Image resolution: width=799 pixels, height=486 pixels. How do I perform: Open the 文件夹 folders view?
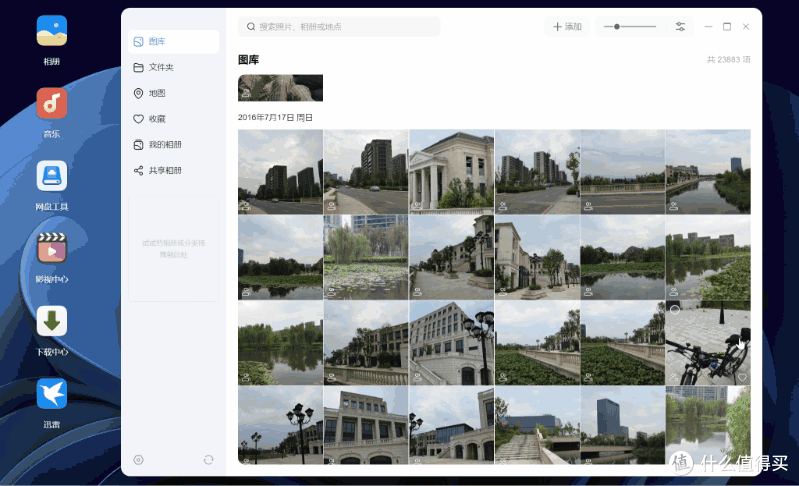173,67
